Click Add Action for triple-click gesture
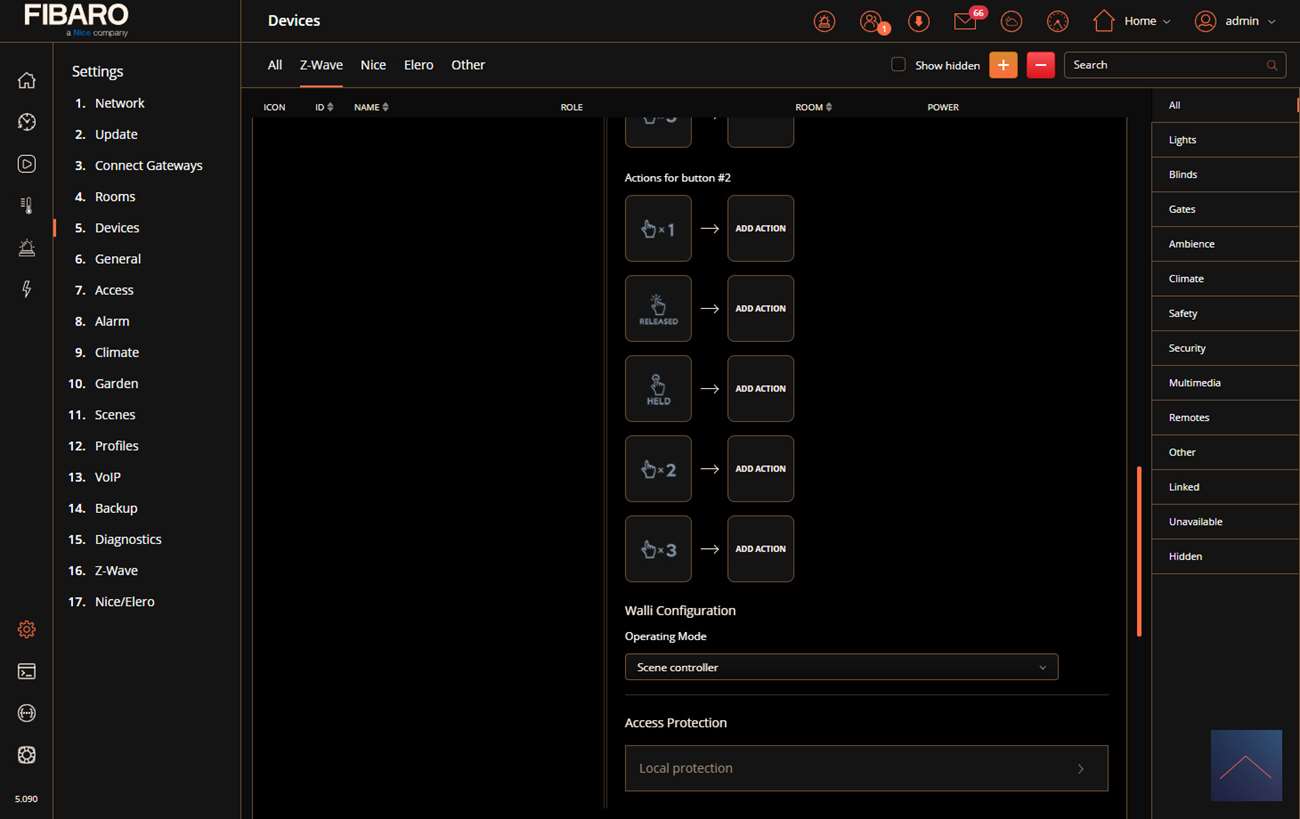This screenshot has width=1300, height=819. (760, 549)
